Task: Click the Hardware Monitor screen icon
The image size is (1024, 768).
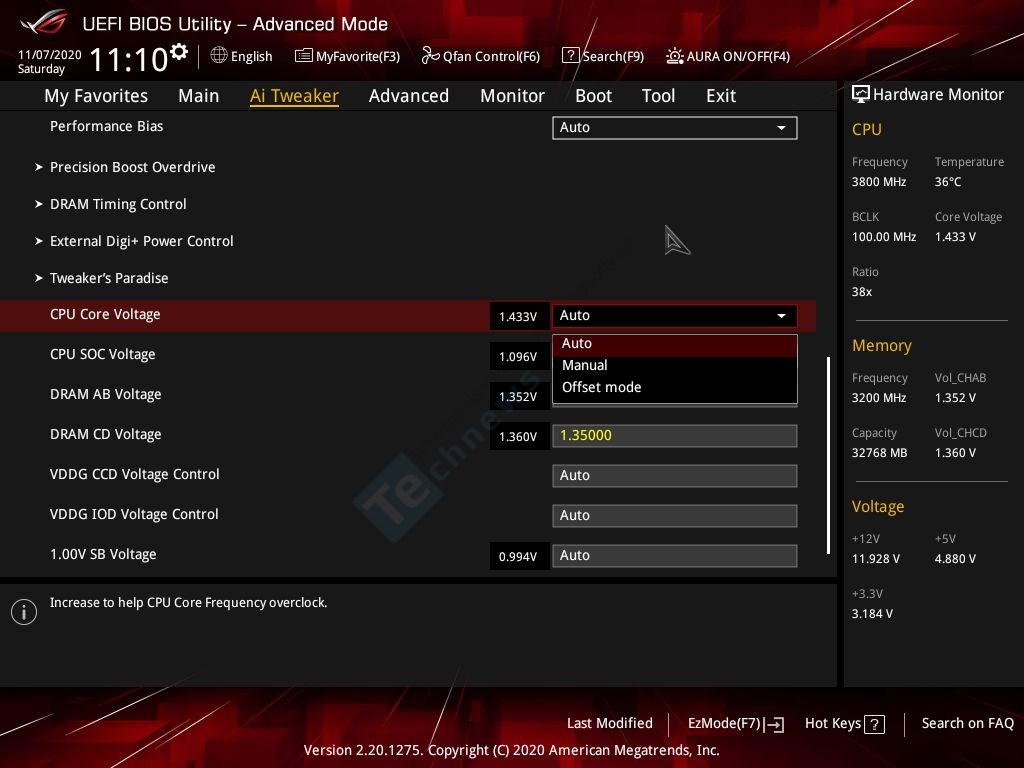Action: click(x=861, y=95)
